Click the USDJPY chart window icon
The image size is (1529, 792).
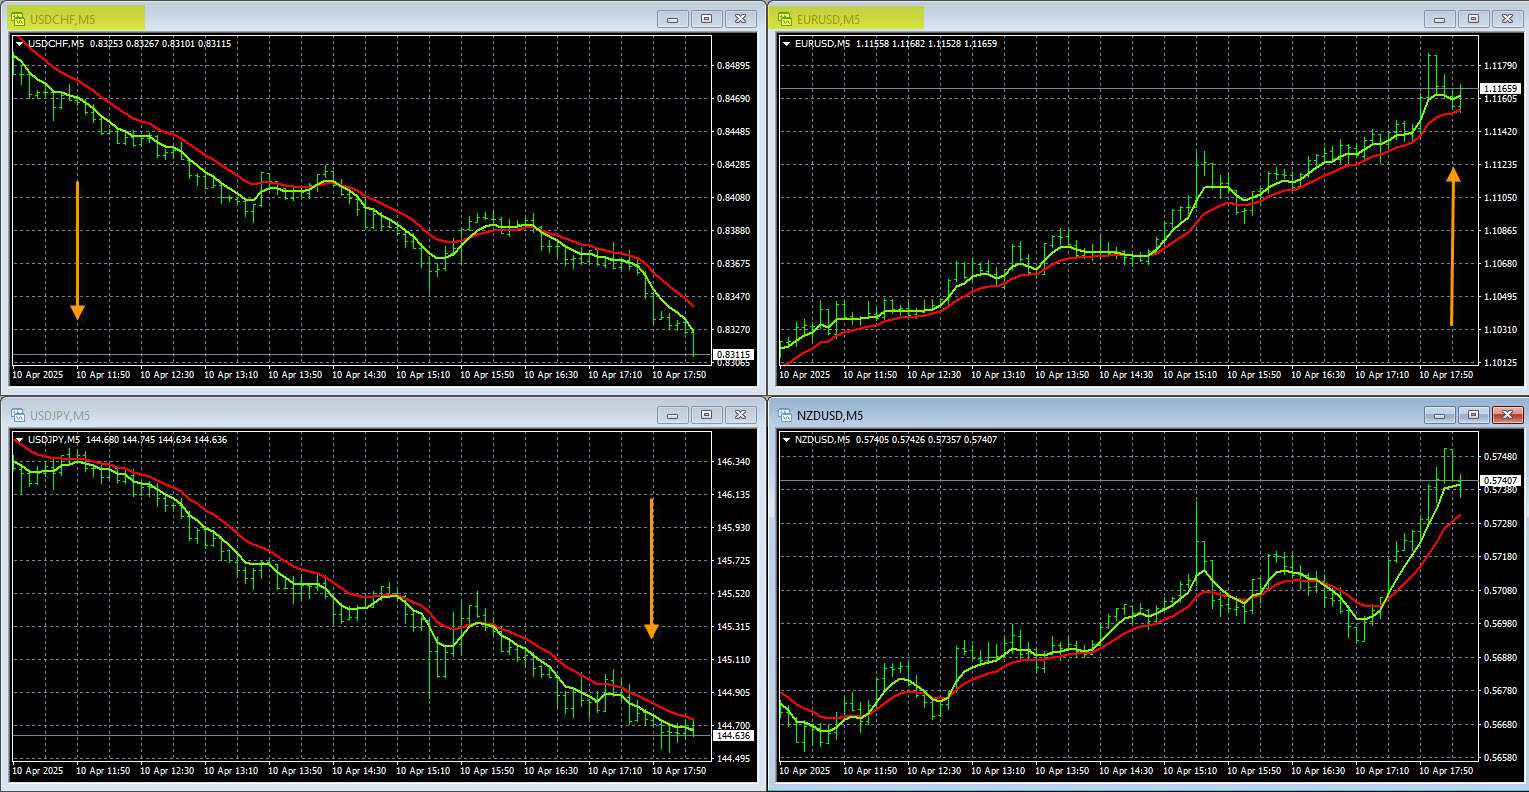point(18,414)
